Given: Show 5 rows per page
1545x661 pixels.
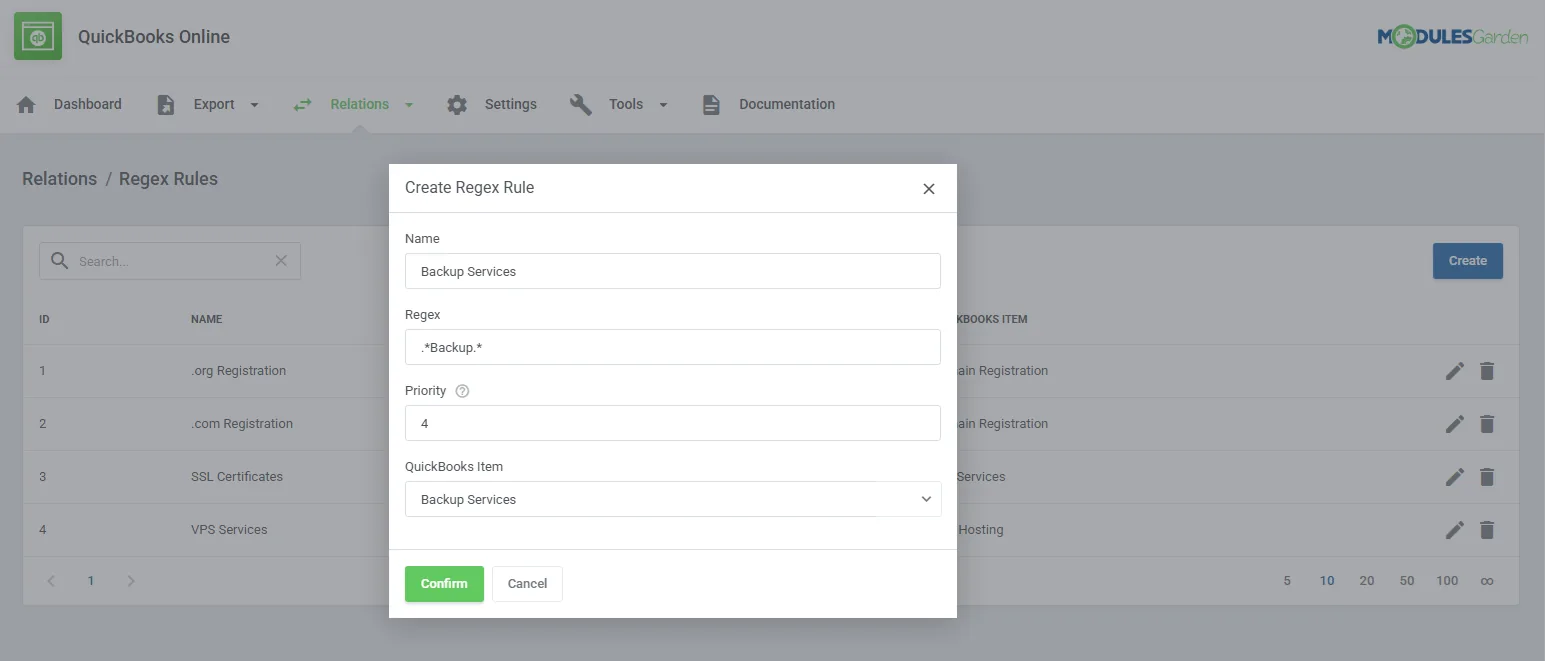Looking at the screenshot, I should [x=1287, y=581].
